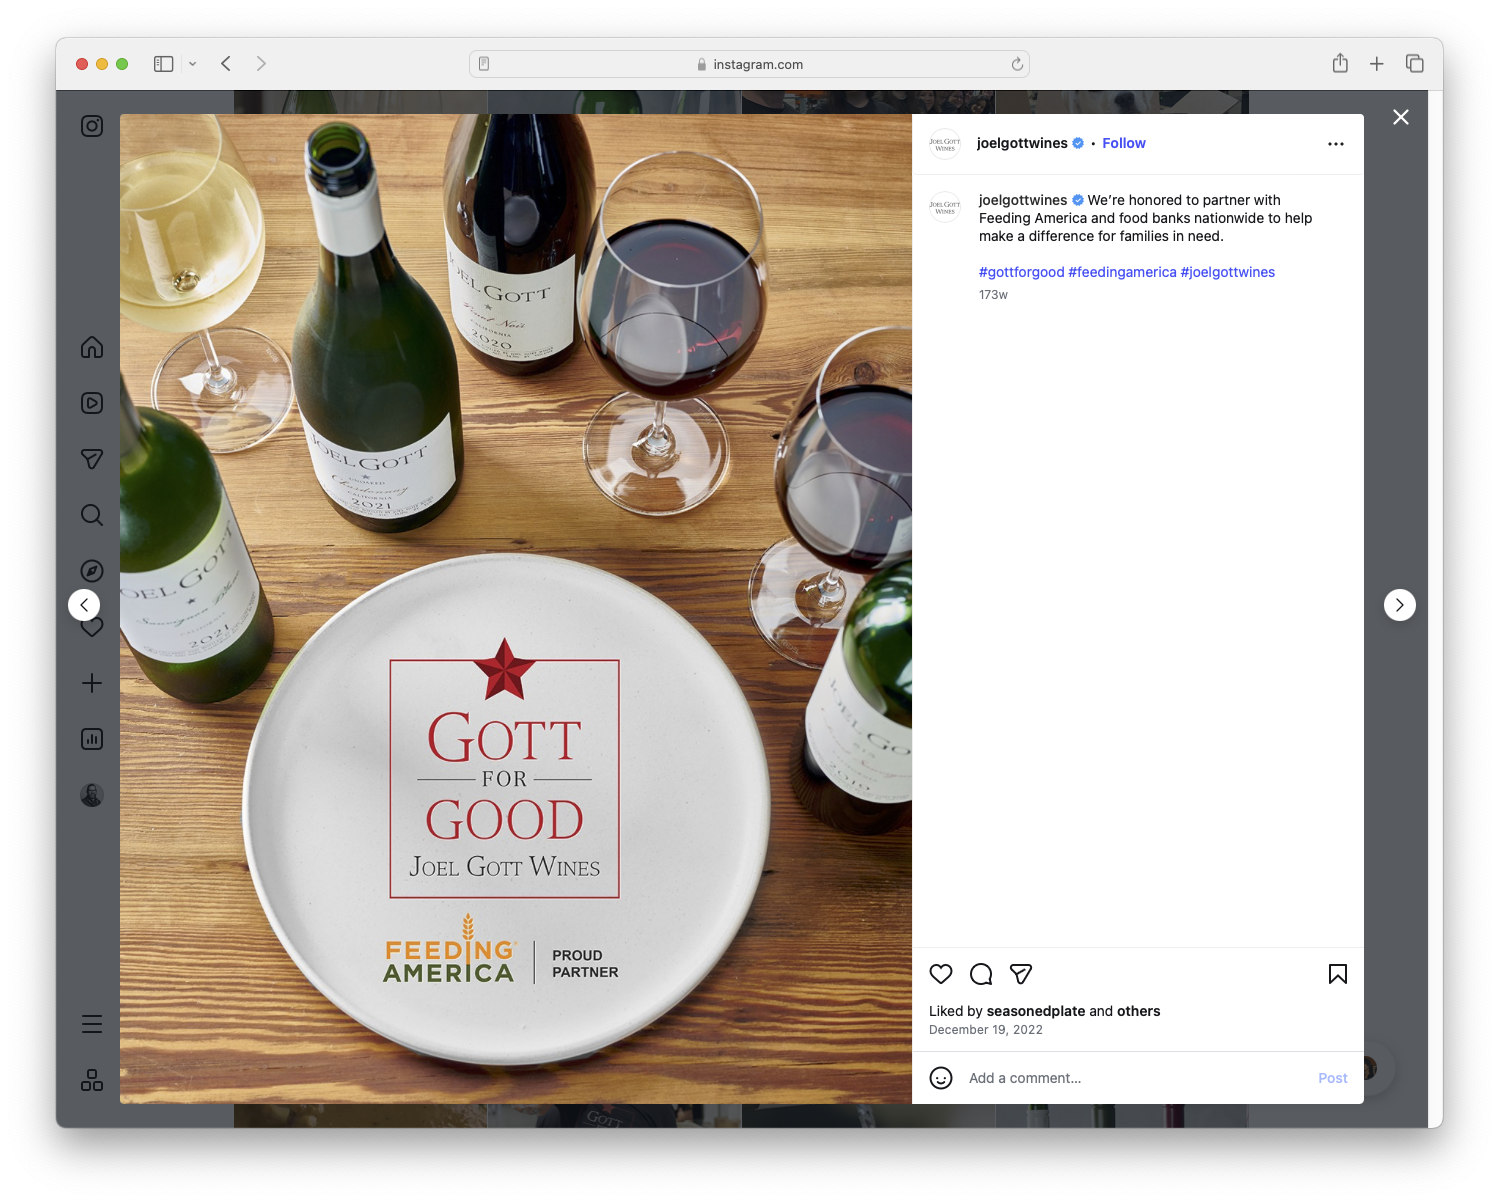Viewport: 1499px width, 1202px height.
Task: Click the Post comment button
Action: coord(1333,1078)
